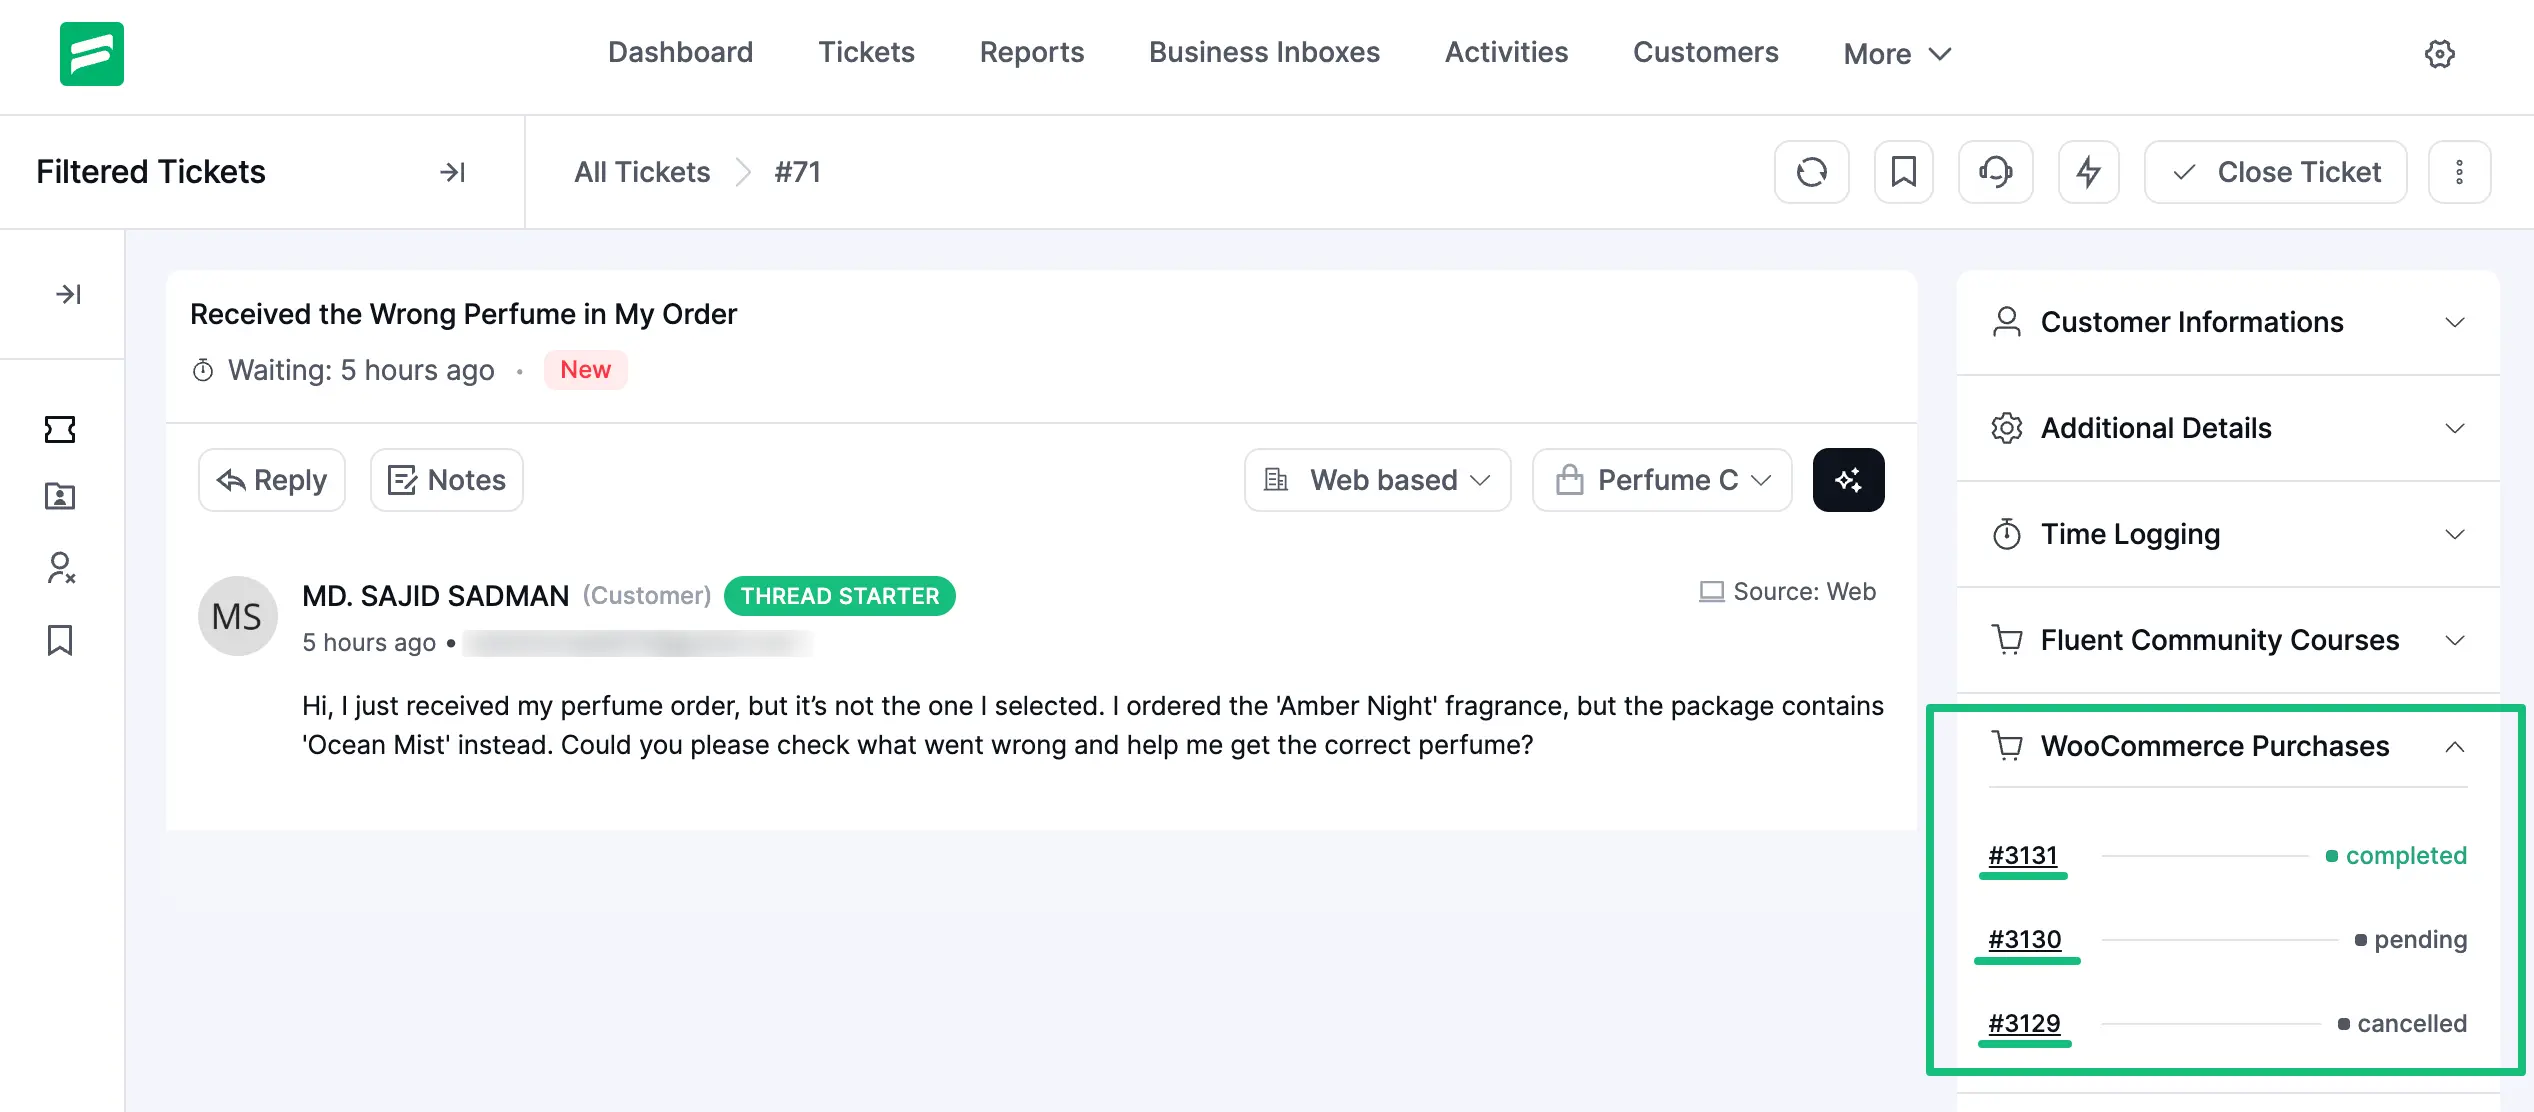Expand the Customer Informations section
Image resolution: width=2534 pixels, height=1112 pixels.
(2455, 322)
